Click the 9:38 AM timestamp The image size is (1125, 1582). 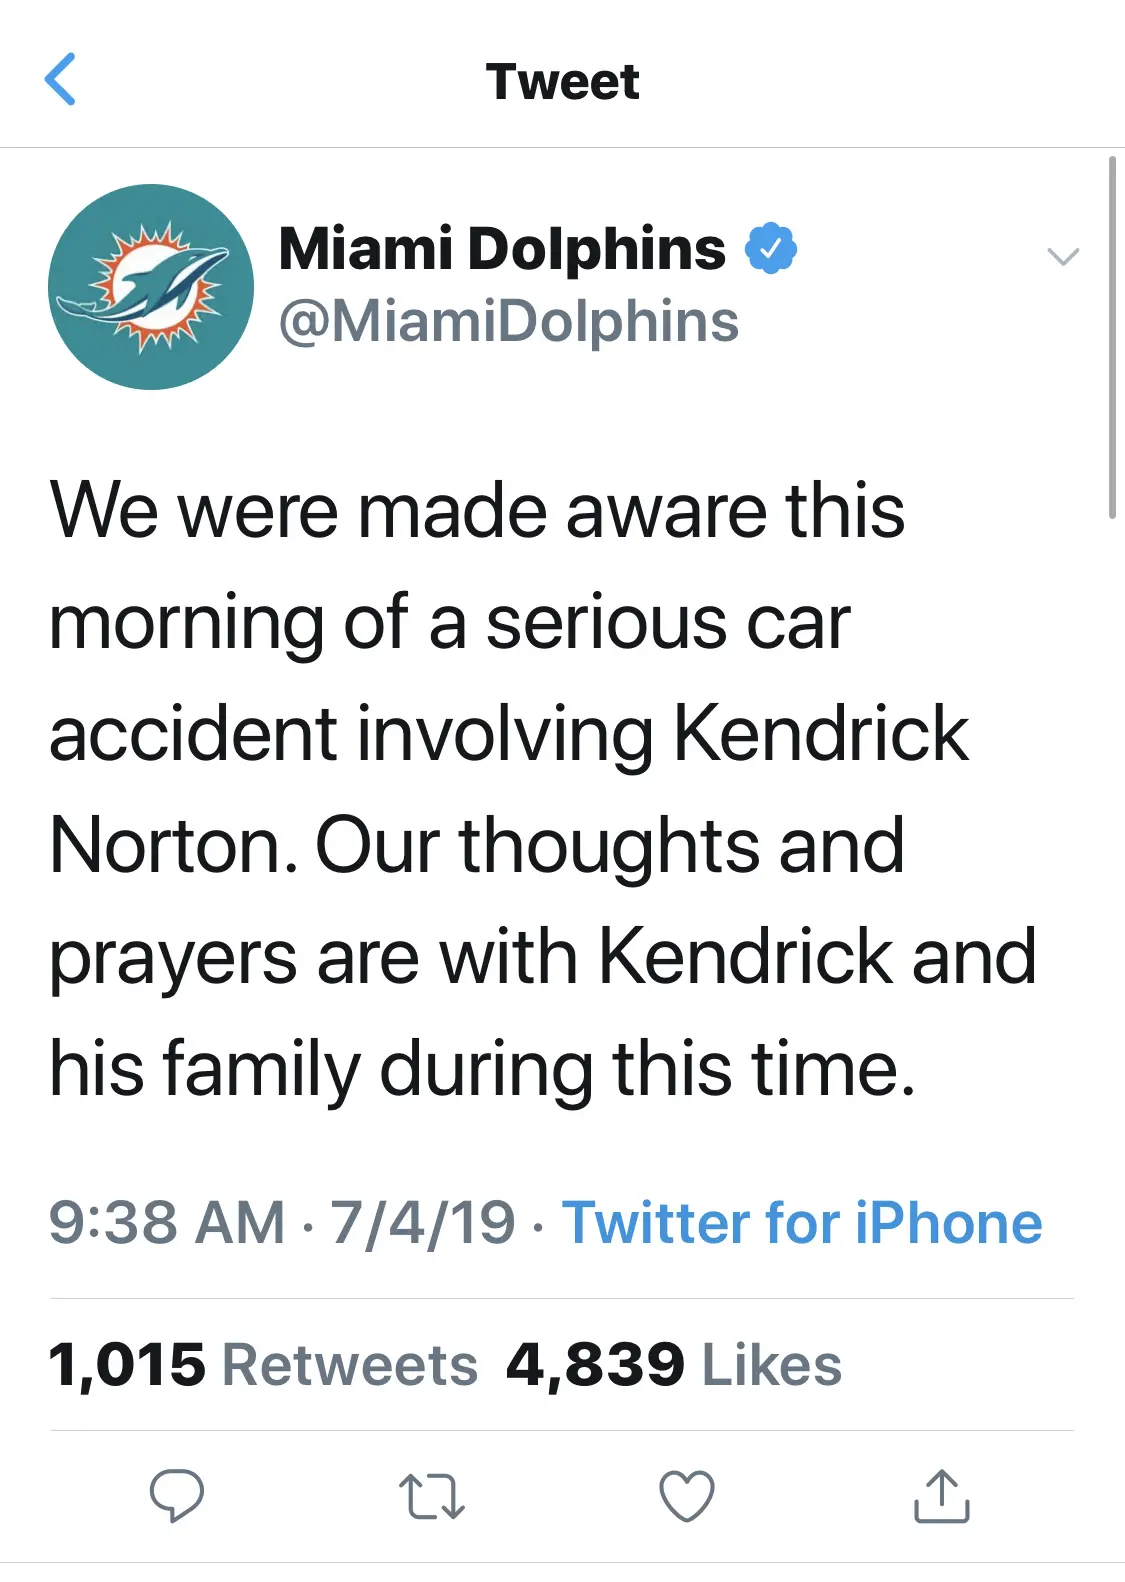[x=167, y=1223]
